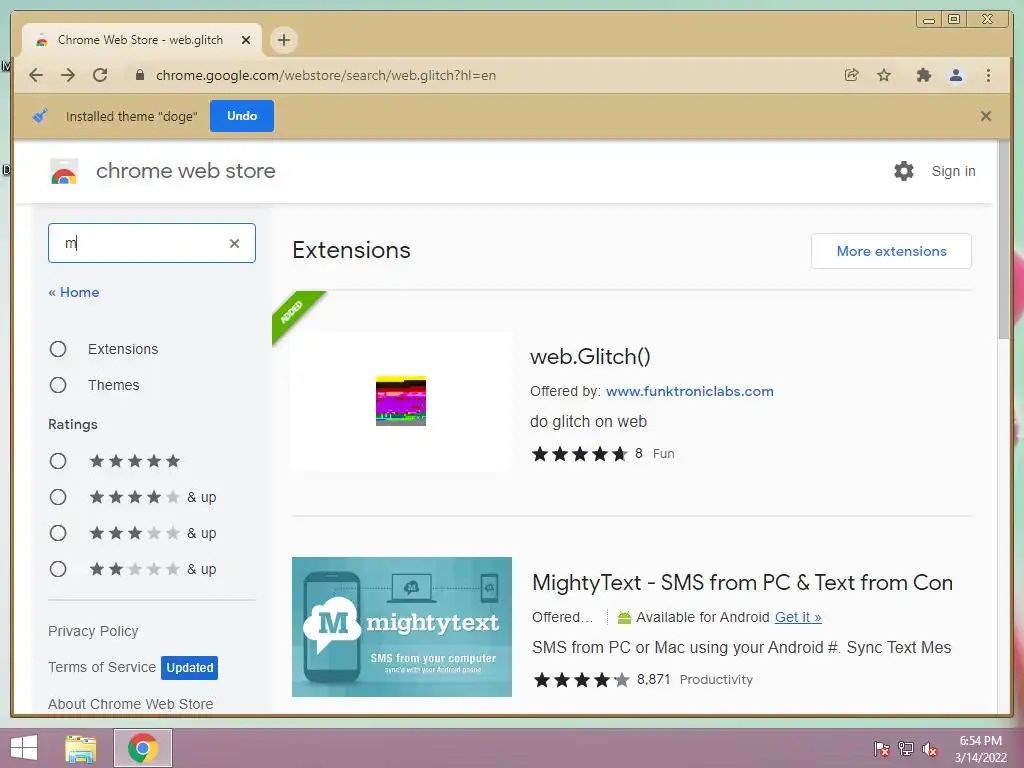The width and height of the screenshot is (1024, 768).
Task: Go back to the previous page
Action: tap(36, 75)
